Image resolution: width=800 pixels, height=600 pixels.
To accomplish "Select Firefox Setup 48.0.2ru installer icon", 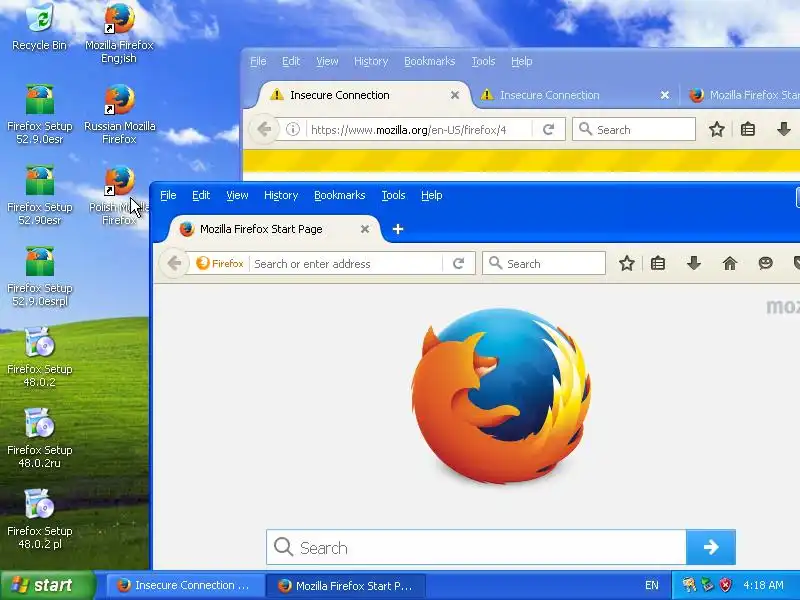I will coord(39,438).
